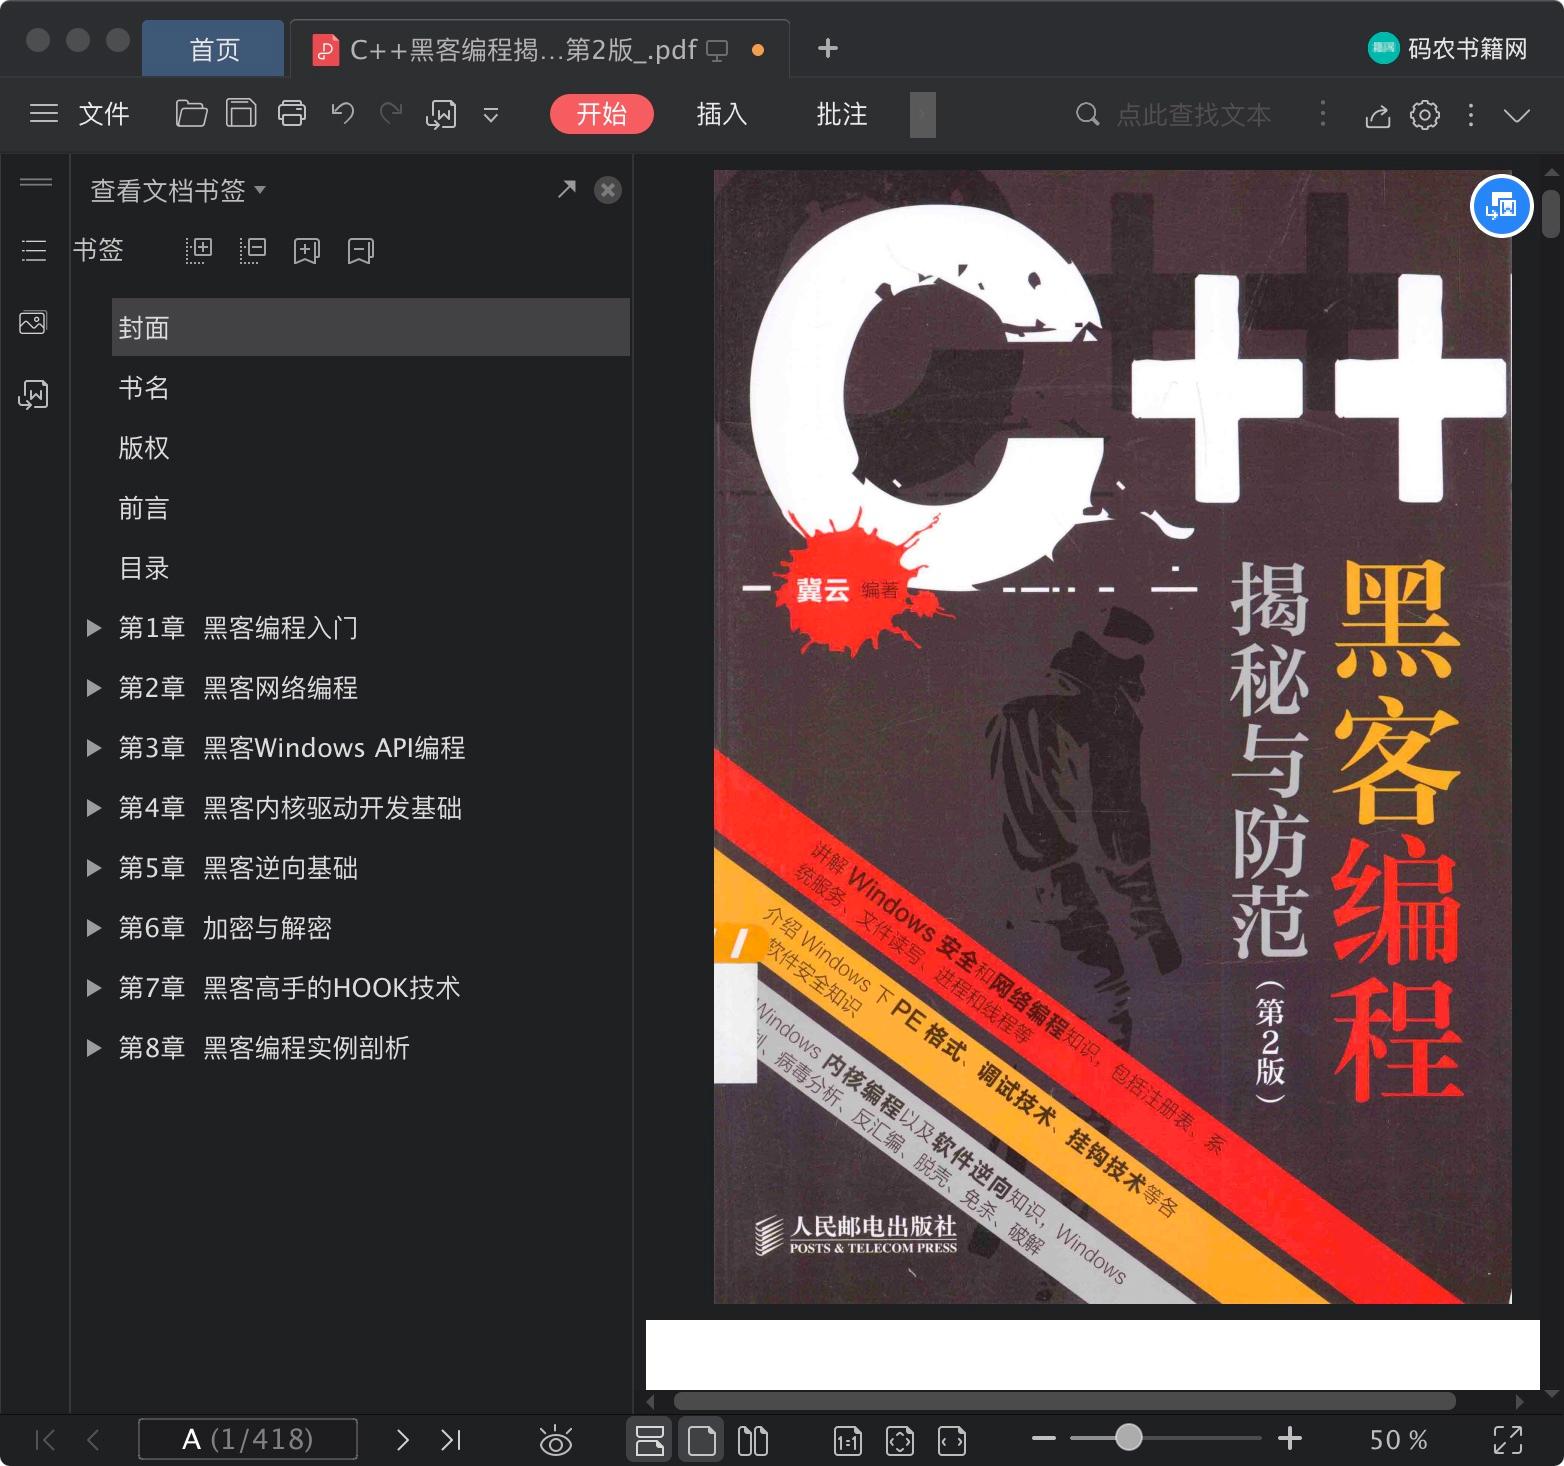Switch to the 首页 tab
This screenshot has width=1564, height=1466.
[214, 49]
